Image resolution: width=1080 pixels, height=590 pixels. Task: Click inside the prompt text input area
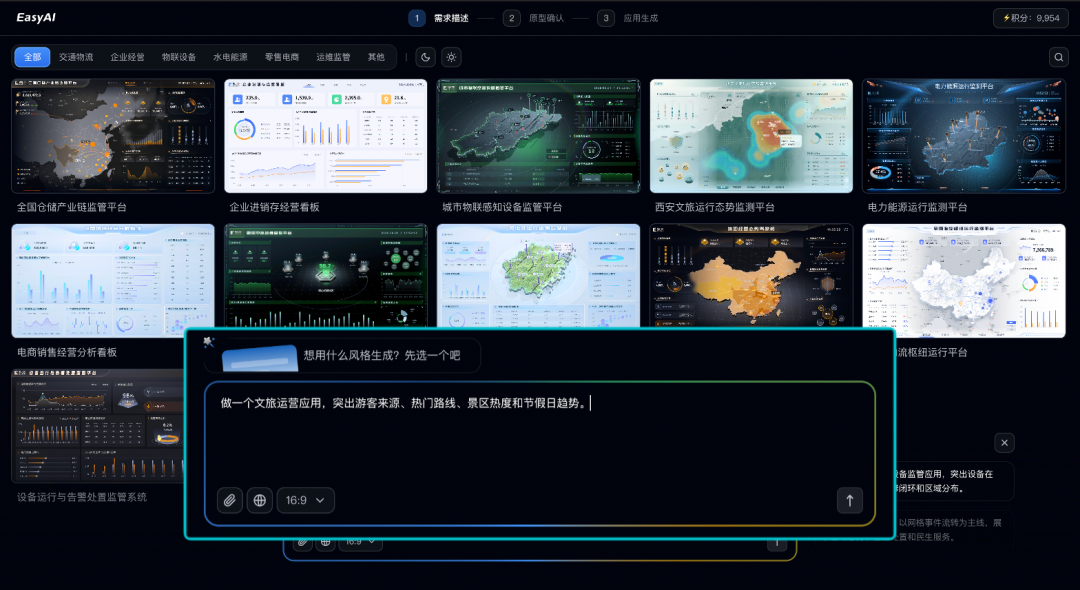(540, 434)
